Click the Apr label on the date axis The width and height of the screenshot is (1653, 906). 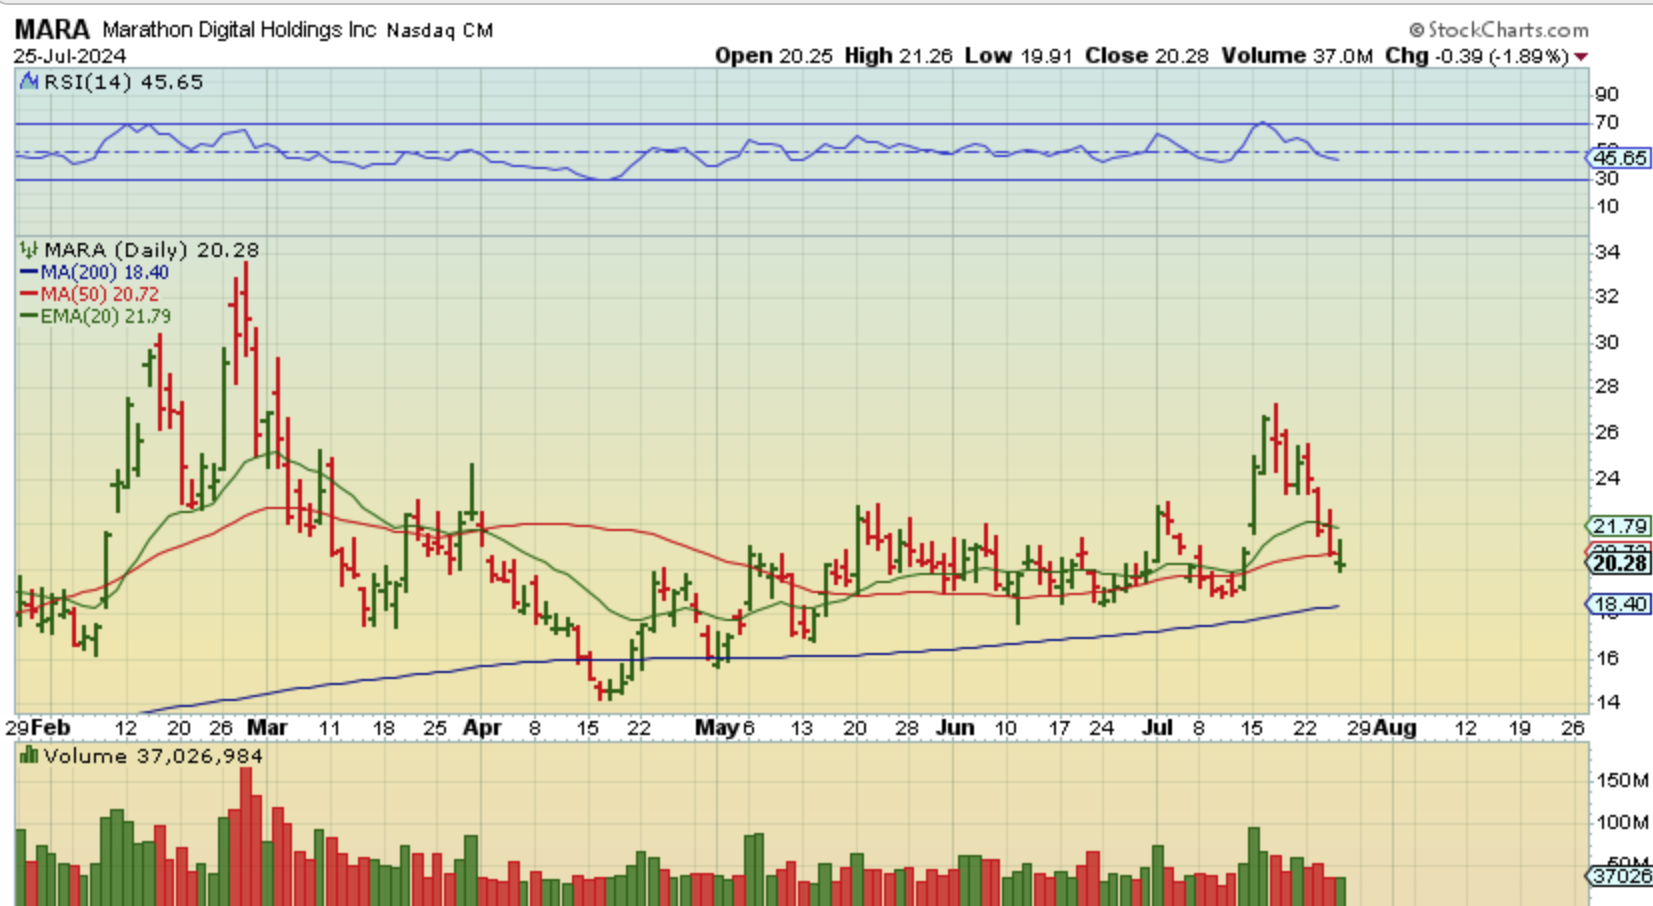point(481,728)
